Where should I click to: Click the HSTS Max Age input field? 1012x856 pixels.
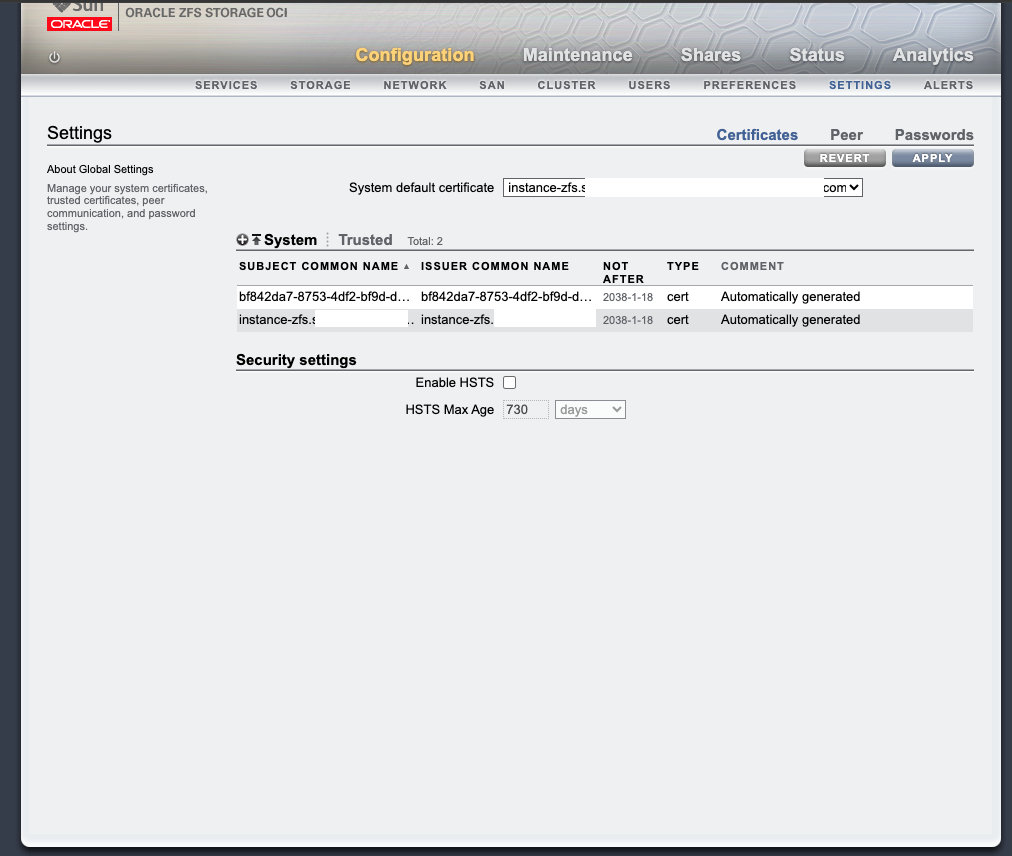525,409
